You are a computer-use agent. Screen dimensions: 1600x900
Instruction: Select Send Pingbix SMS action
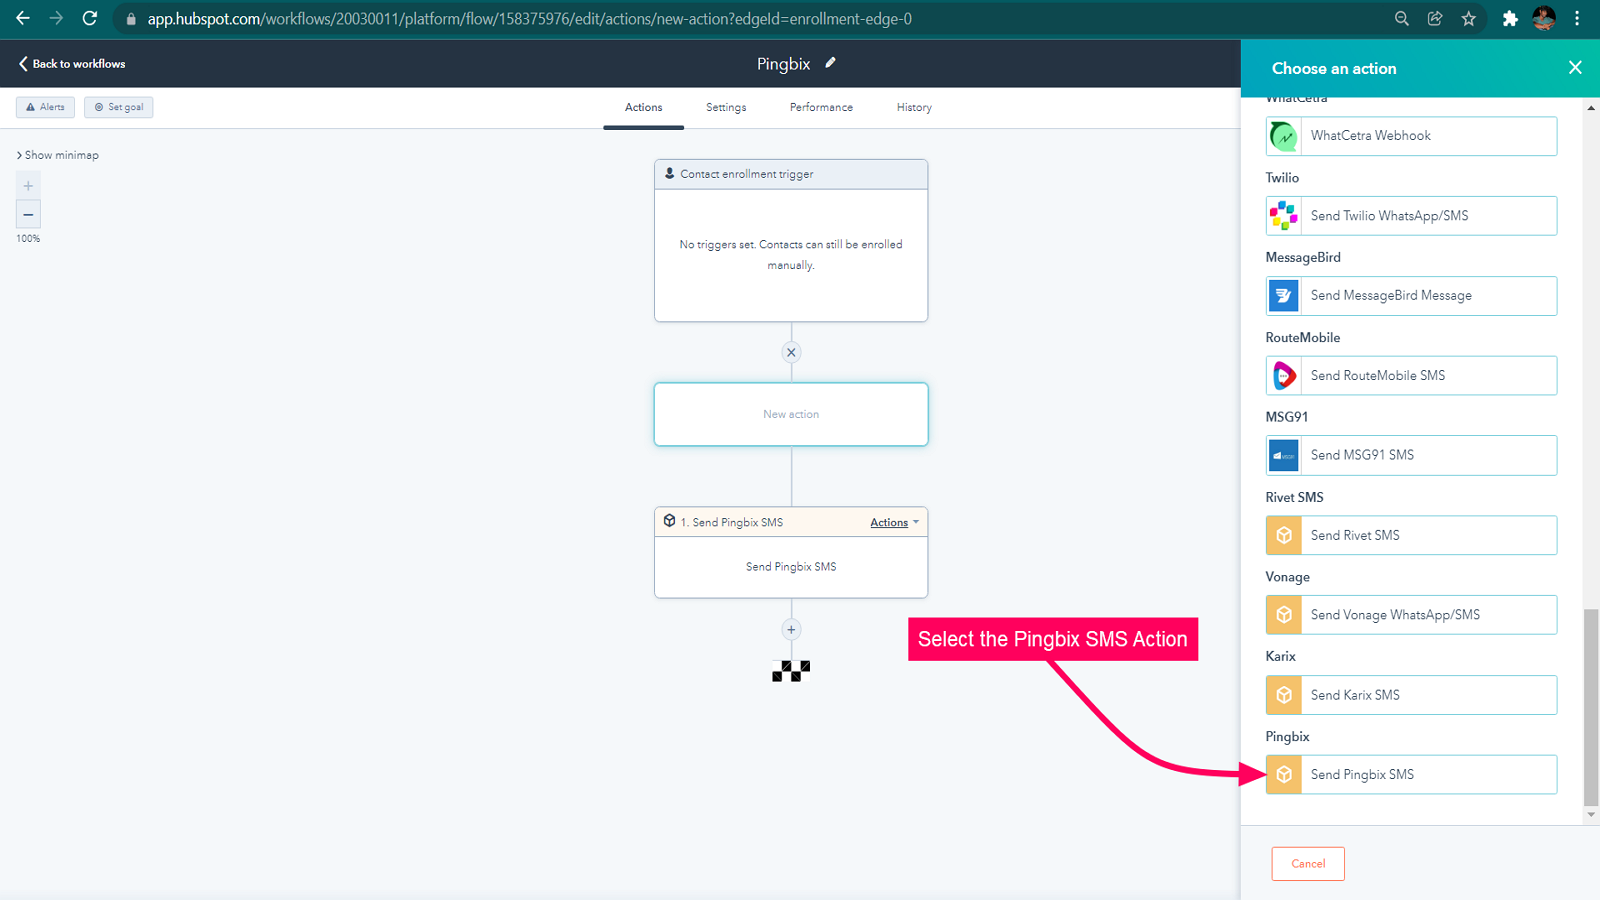1411,775
